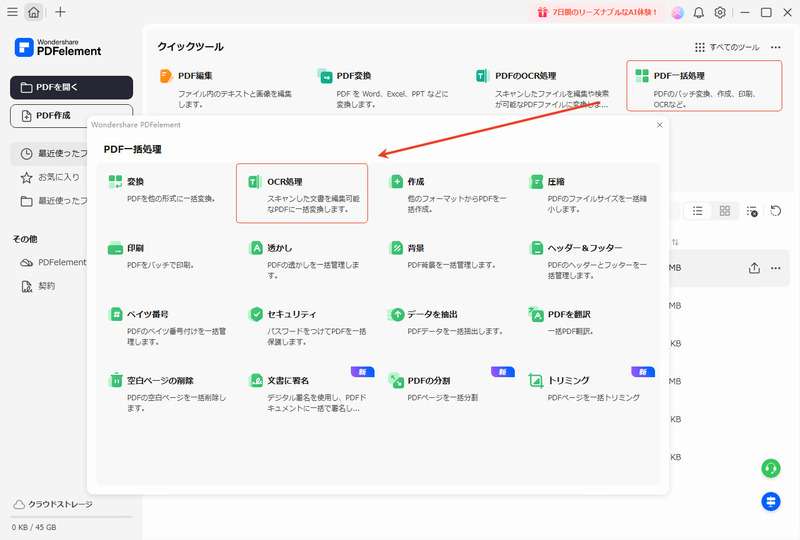Select the recent files clock item
Viewport: 800px width, 540px height.
(x=50, y=153)
